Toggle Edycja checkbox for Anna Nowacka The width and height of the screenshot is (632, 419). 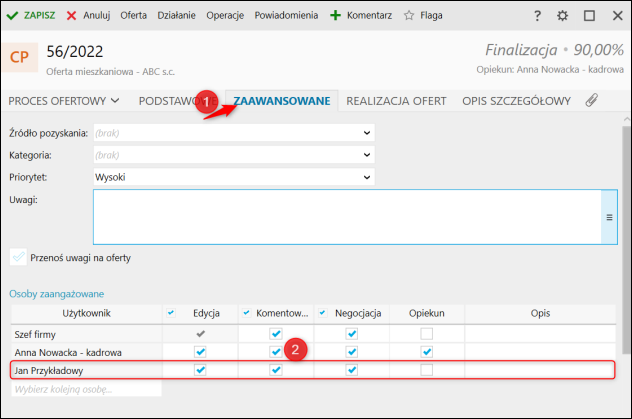tap(200, 352)
